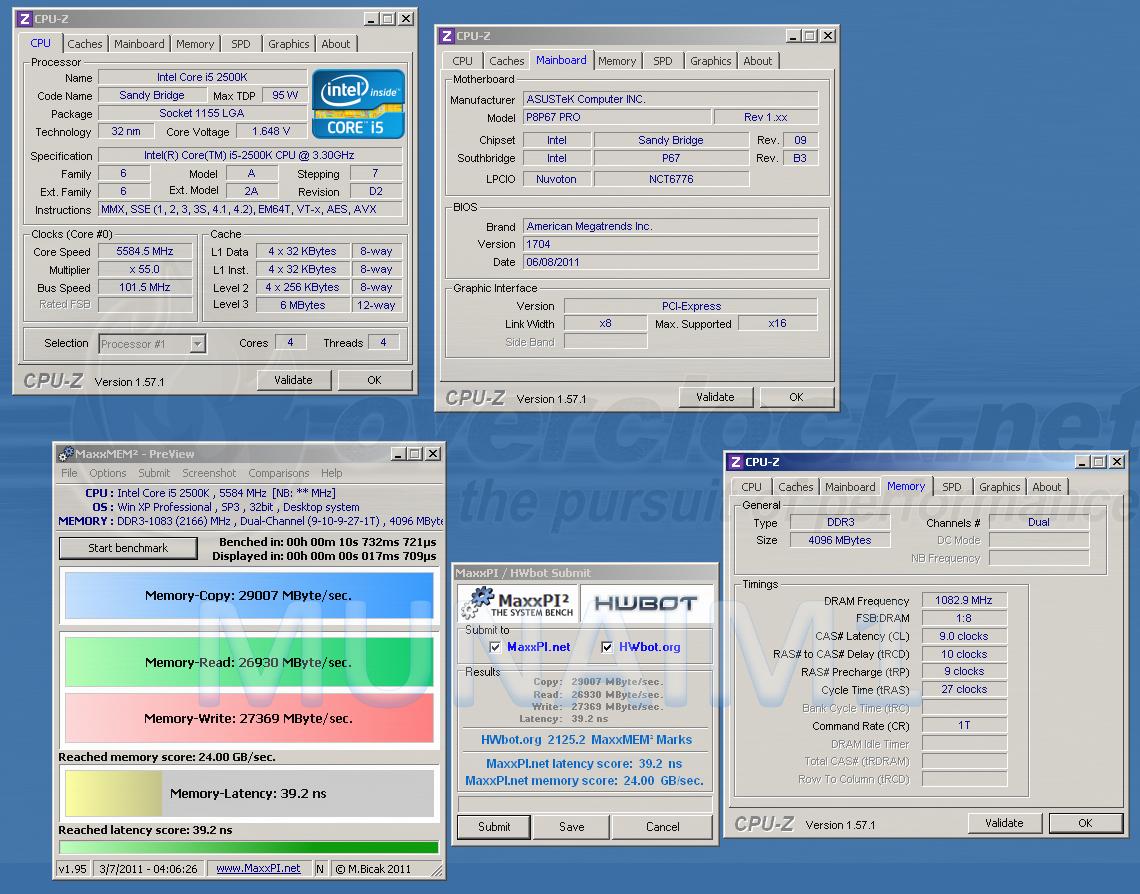Switch to Graphics tab in Mainboard window
Viewport: 1140px width, 894px height.
tap(710, 61)
